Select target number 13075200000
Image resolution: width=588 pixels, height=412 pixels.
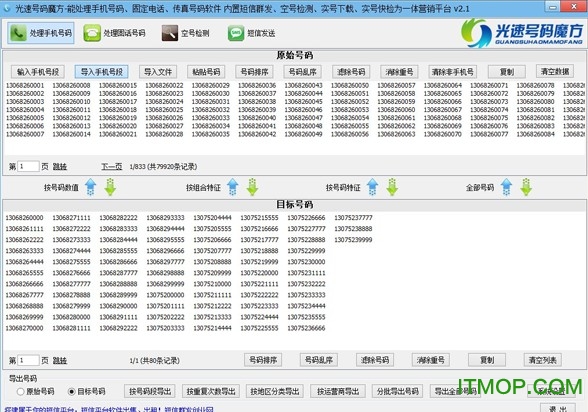(165, 295)
